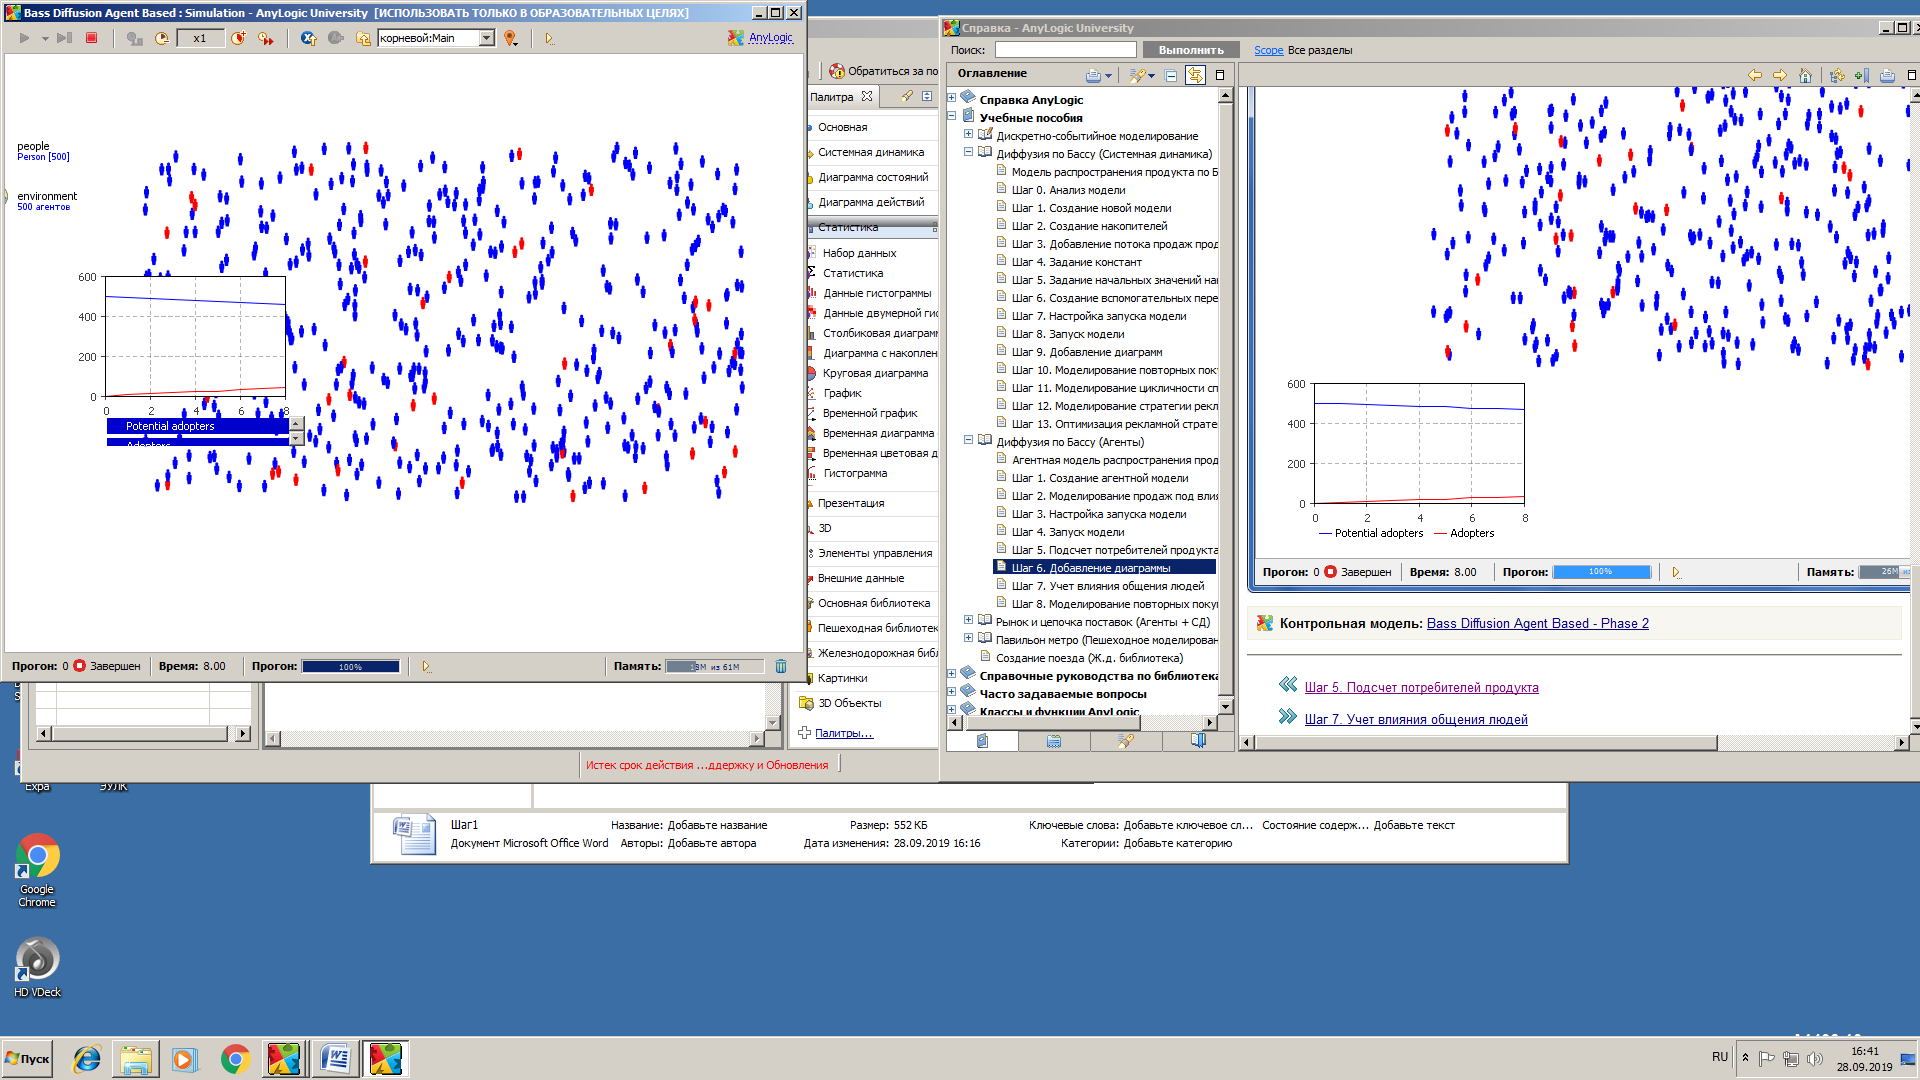Click the Выполнить search button in help
1920x1080 pixels.
[x=1190, y=50]
